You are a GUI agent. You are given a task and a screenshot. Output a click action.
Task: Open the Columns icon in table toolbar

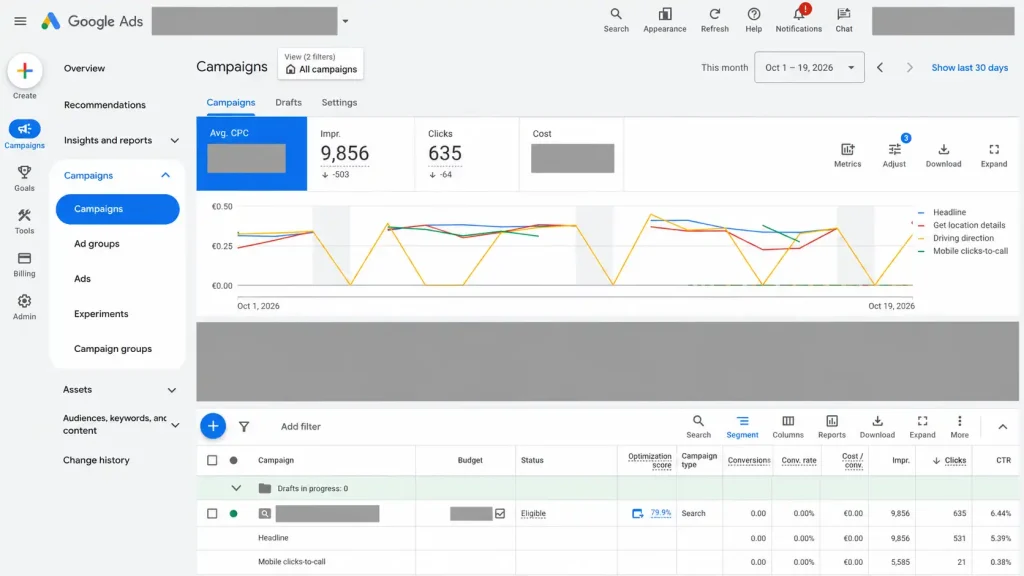788,421
